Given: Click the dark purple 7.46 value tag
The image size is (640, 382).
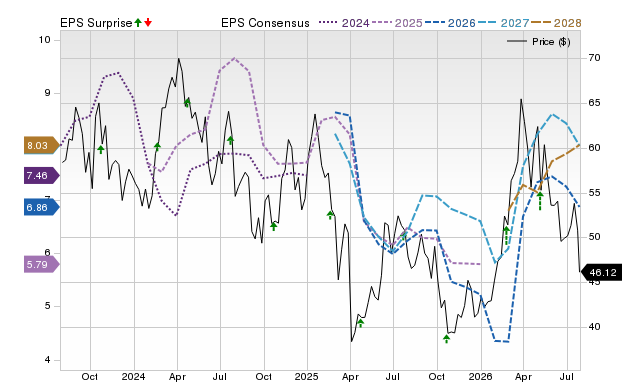Looking at the screenshot, I should point(41,175).
